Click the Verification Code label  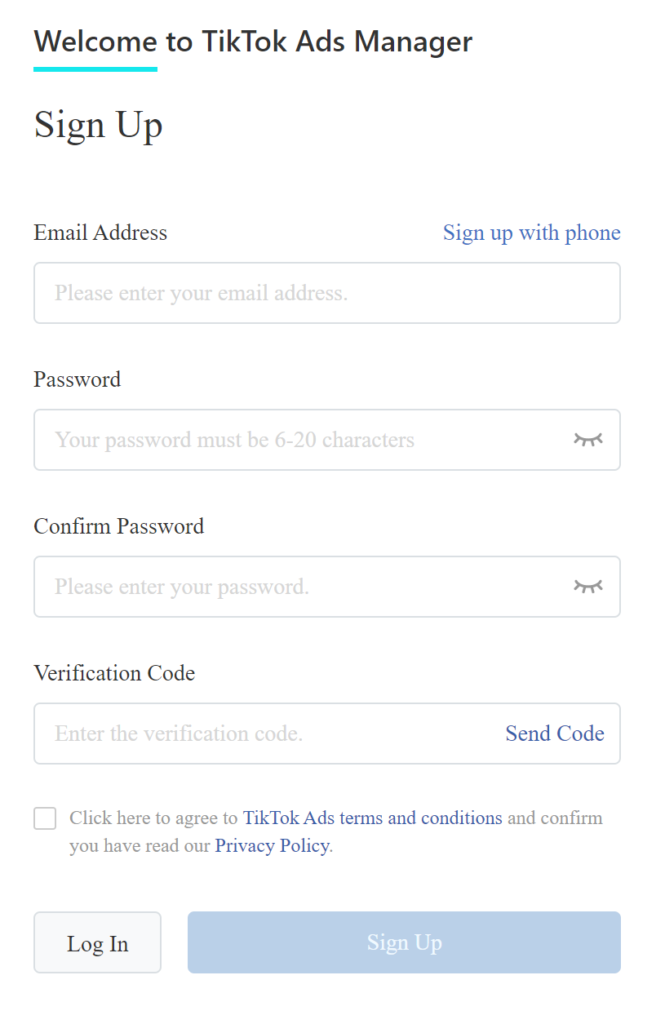tap(114, 673)
